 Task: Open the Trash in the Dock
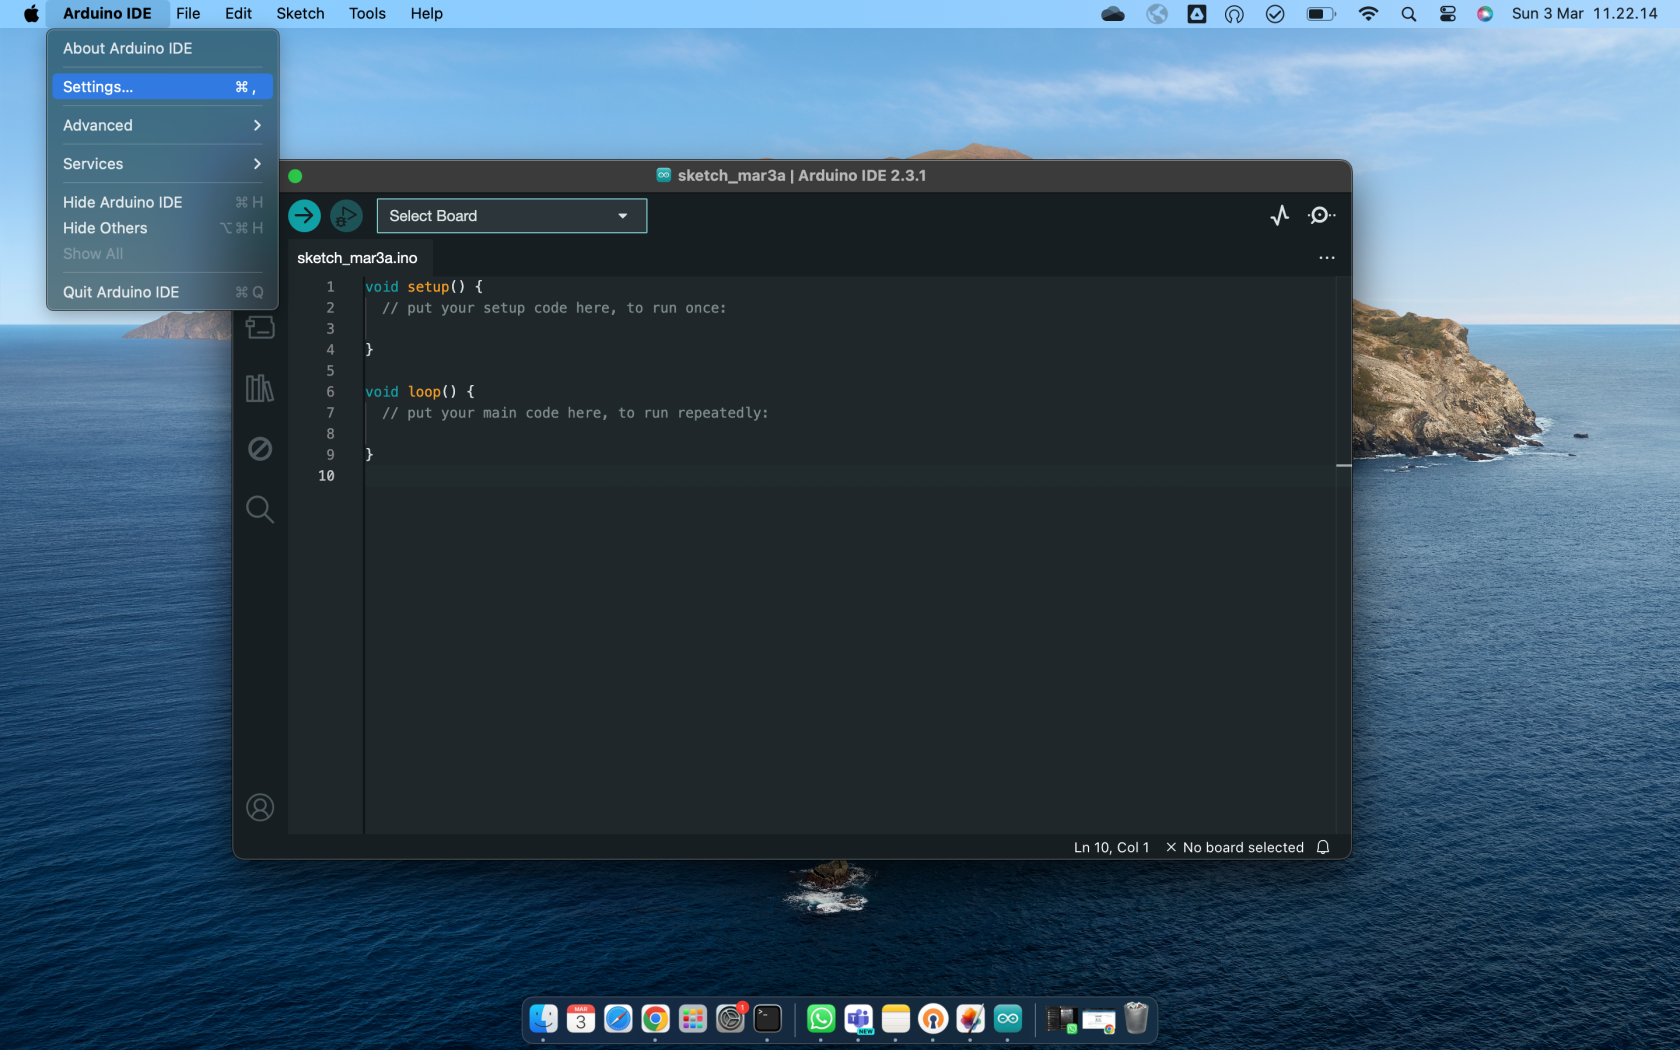pos(1136,1019)
